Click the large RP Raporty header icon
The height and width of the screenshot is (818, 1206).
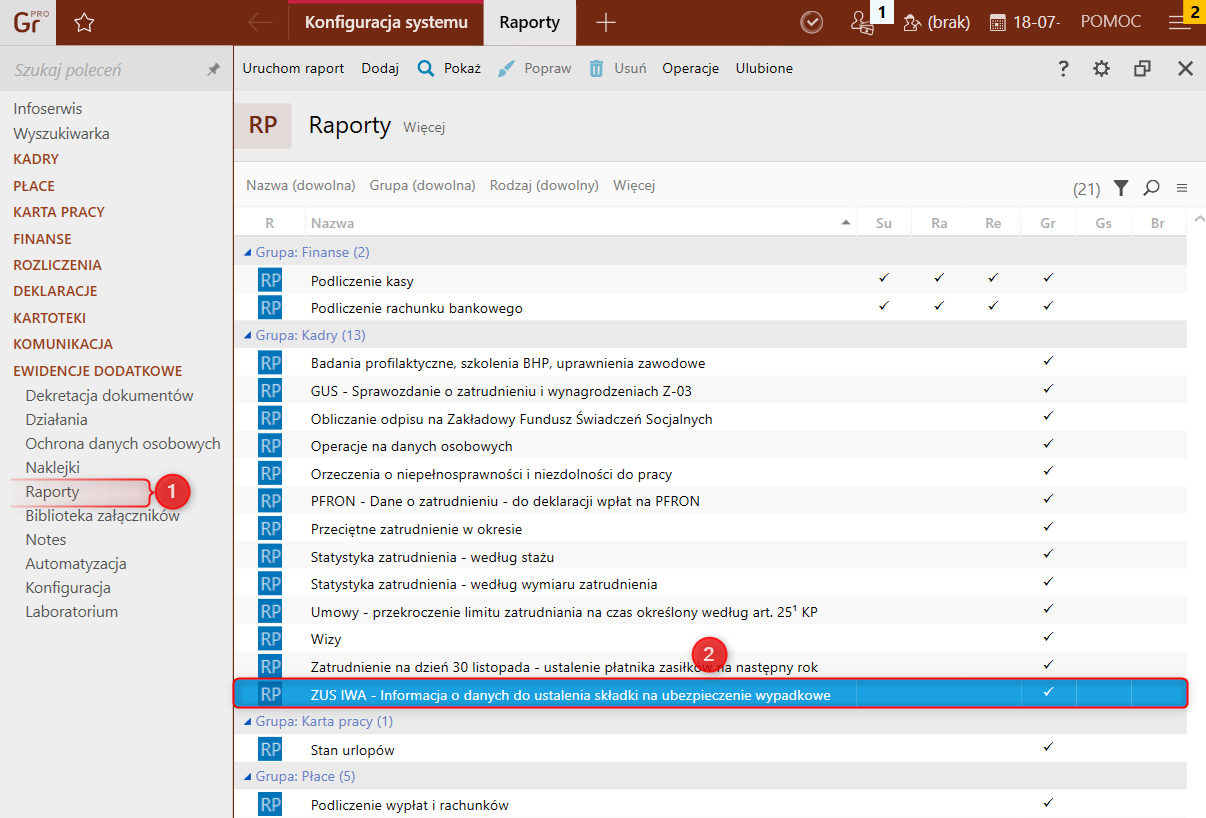(x=263, y=125)
